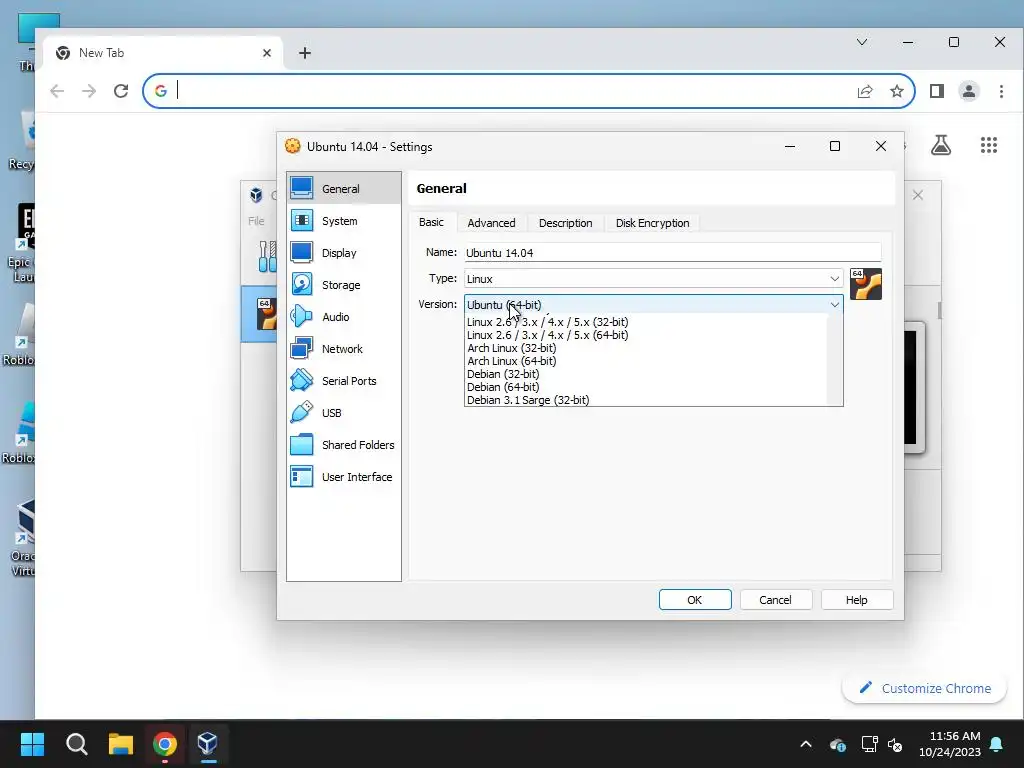
Task: Open File menu in VirtualBox Manager window
Action: [256, 221]
